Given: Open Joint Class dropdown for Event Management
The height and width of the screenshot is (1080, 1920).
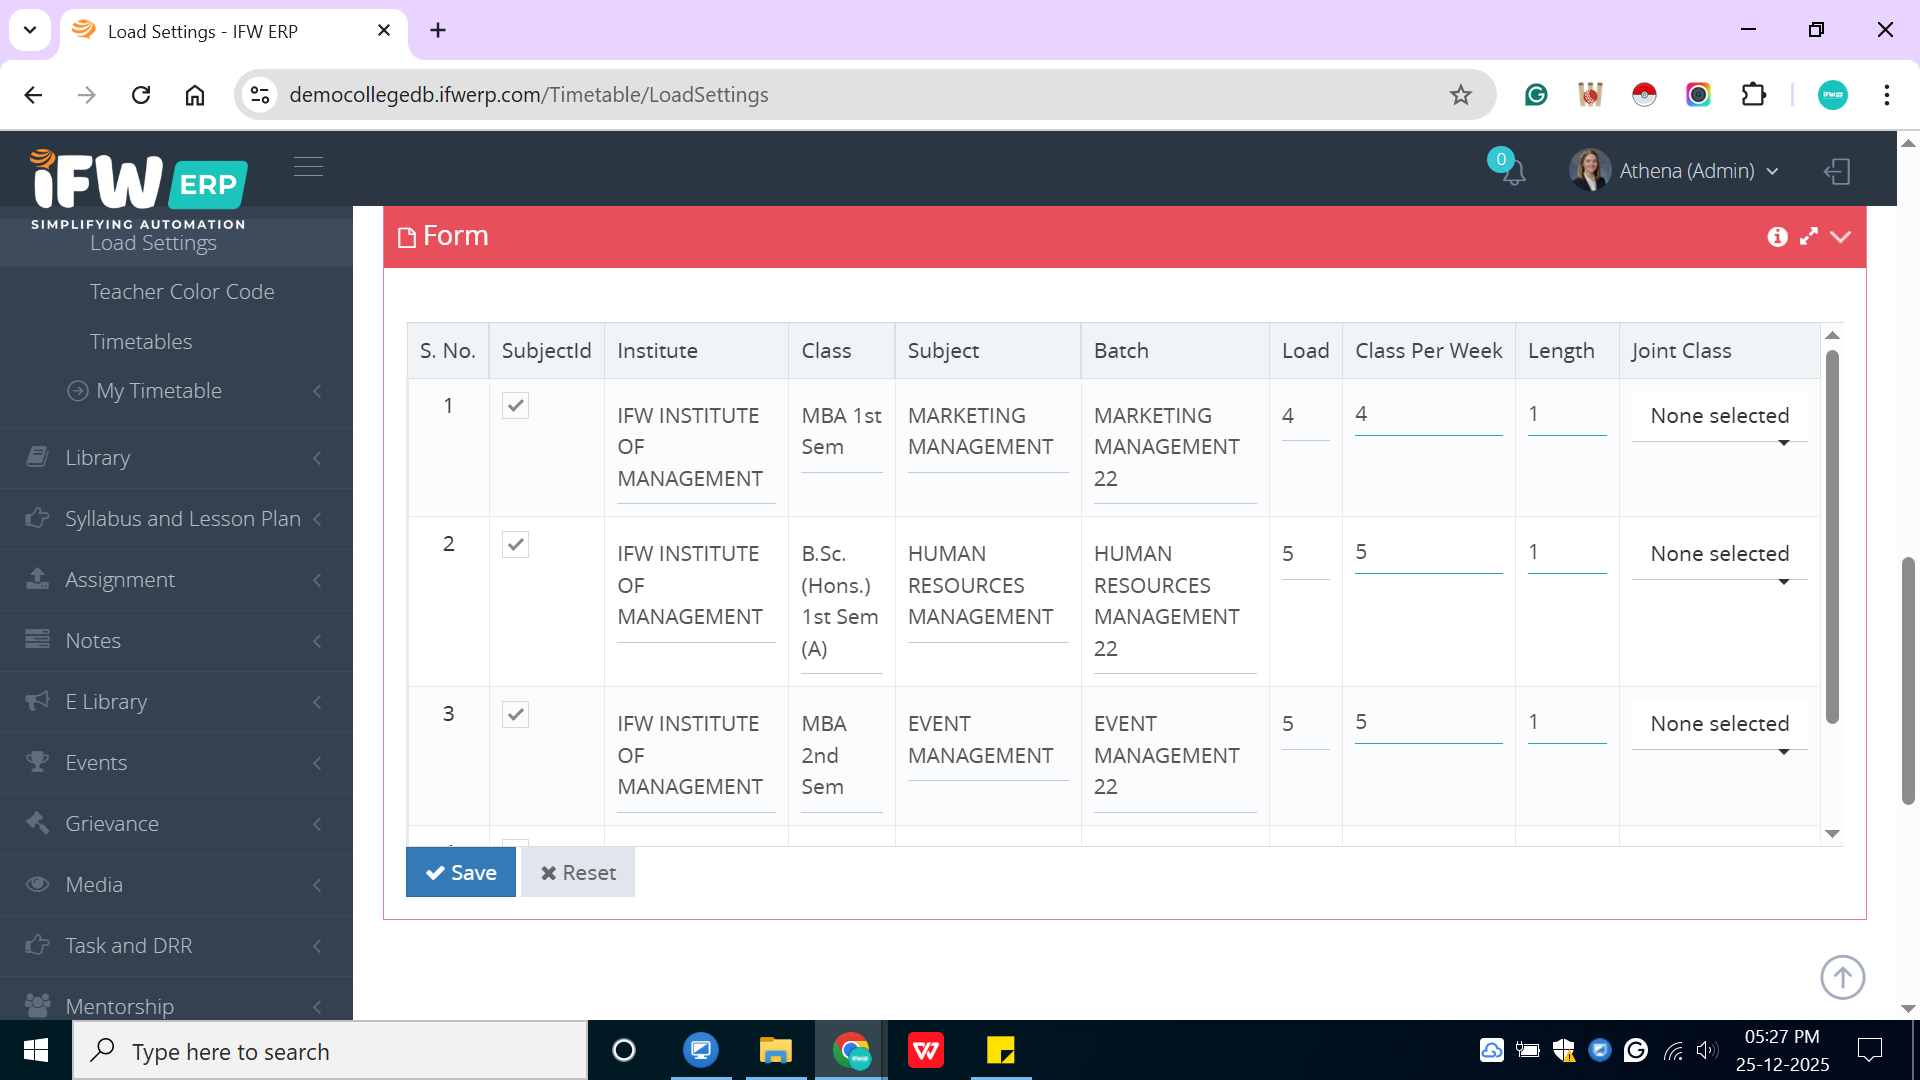Looking at the screenshot, I should click(x=1719, y=725).
